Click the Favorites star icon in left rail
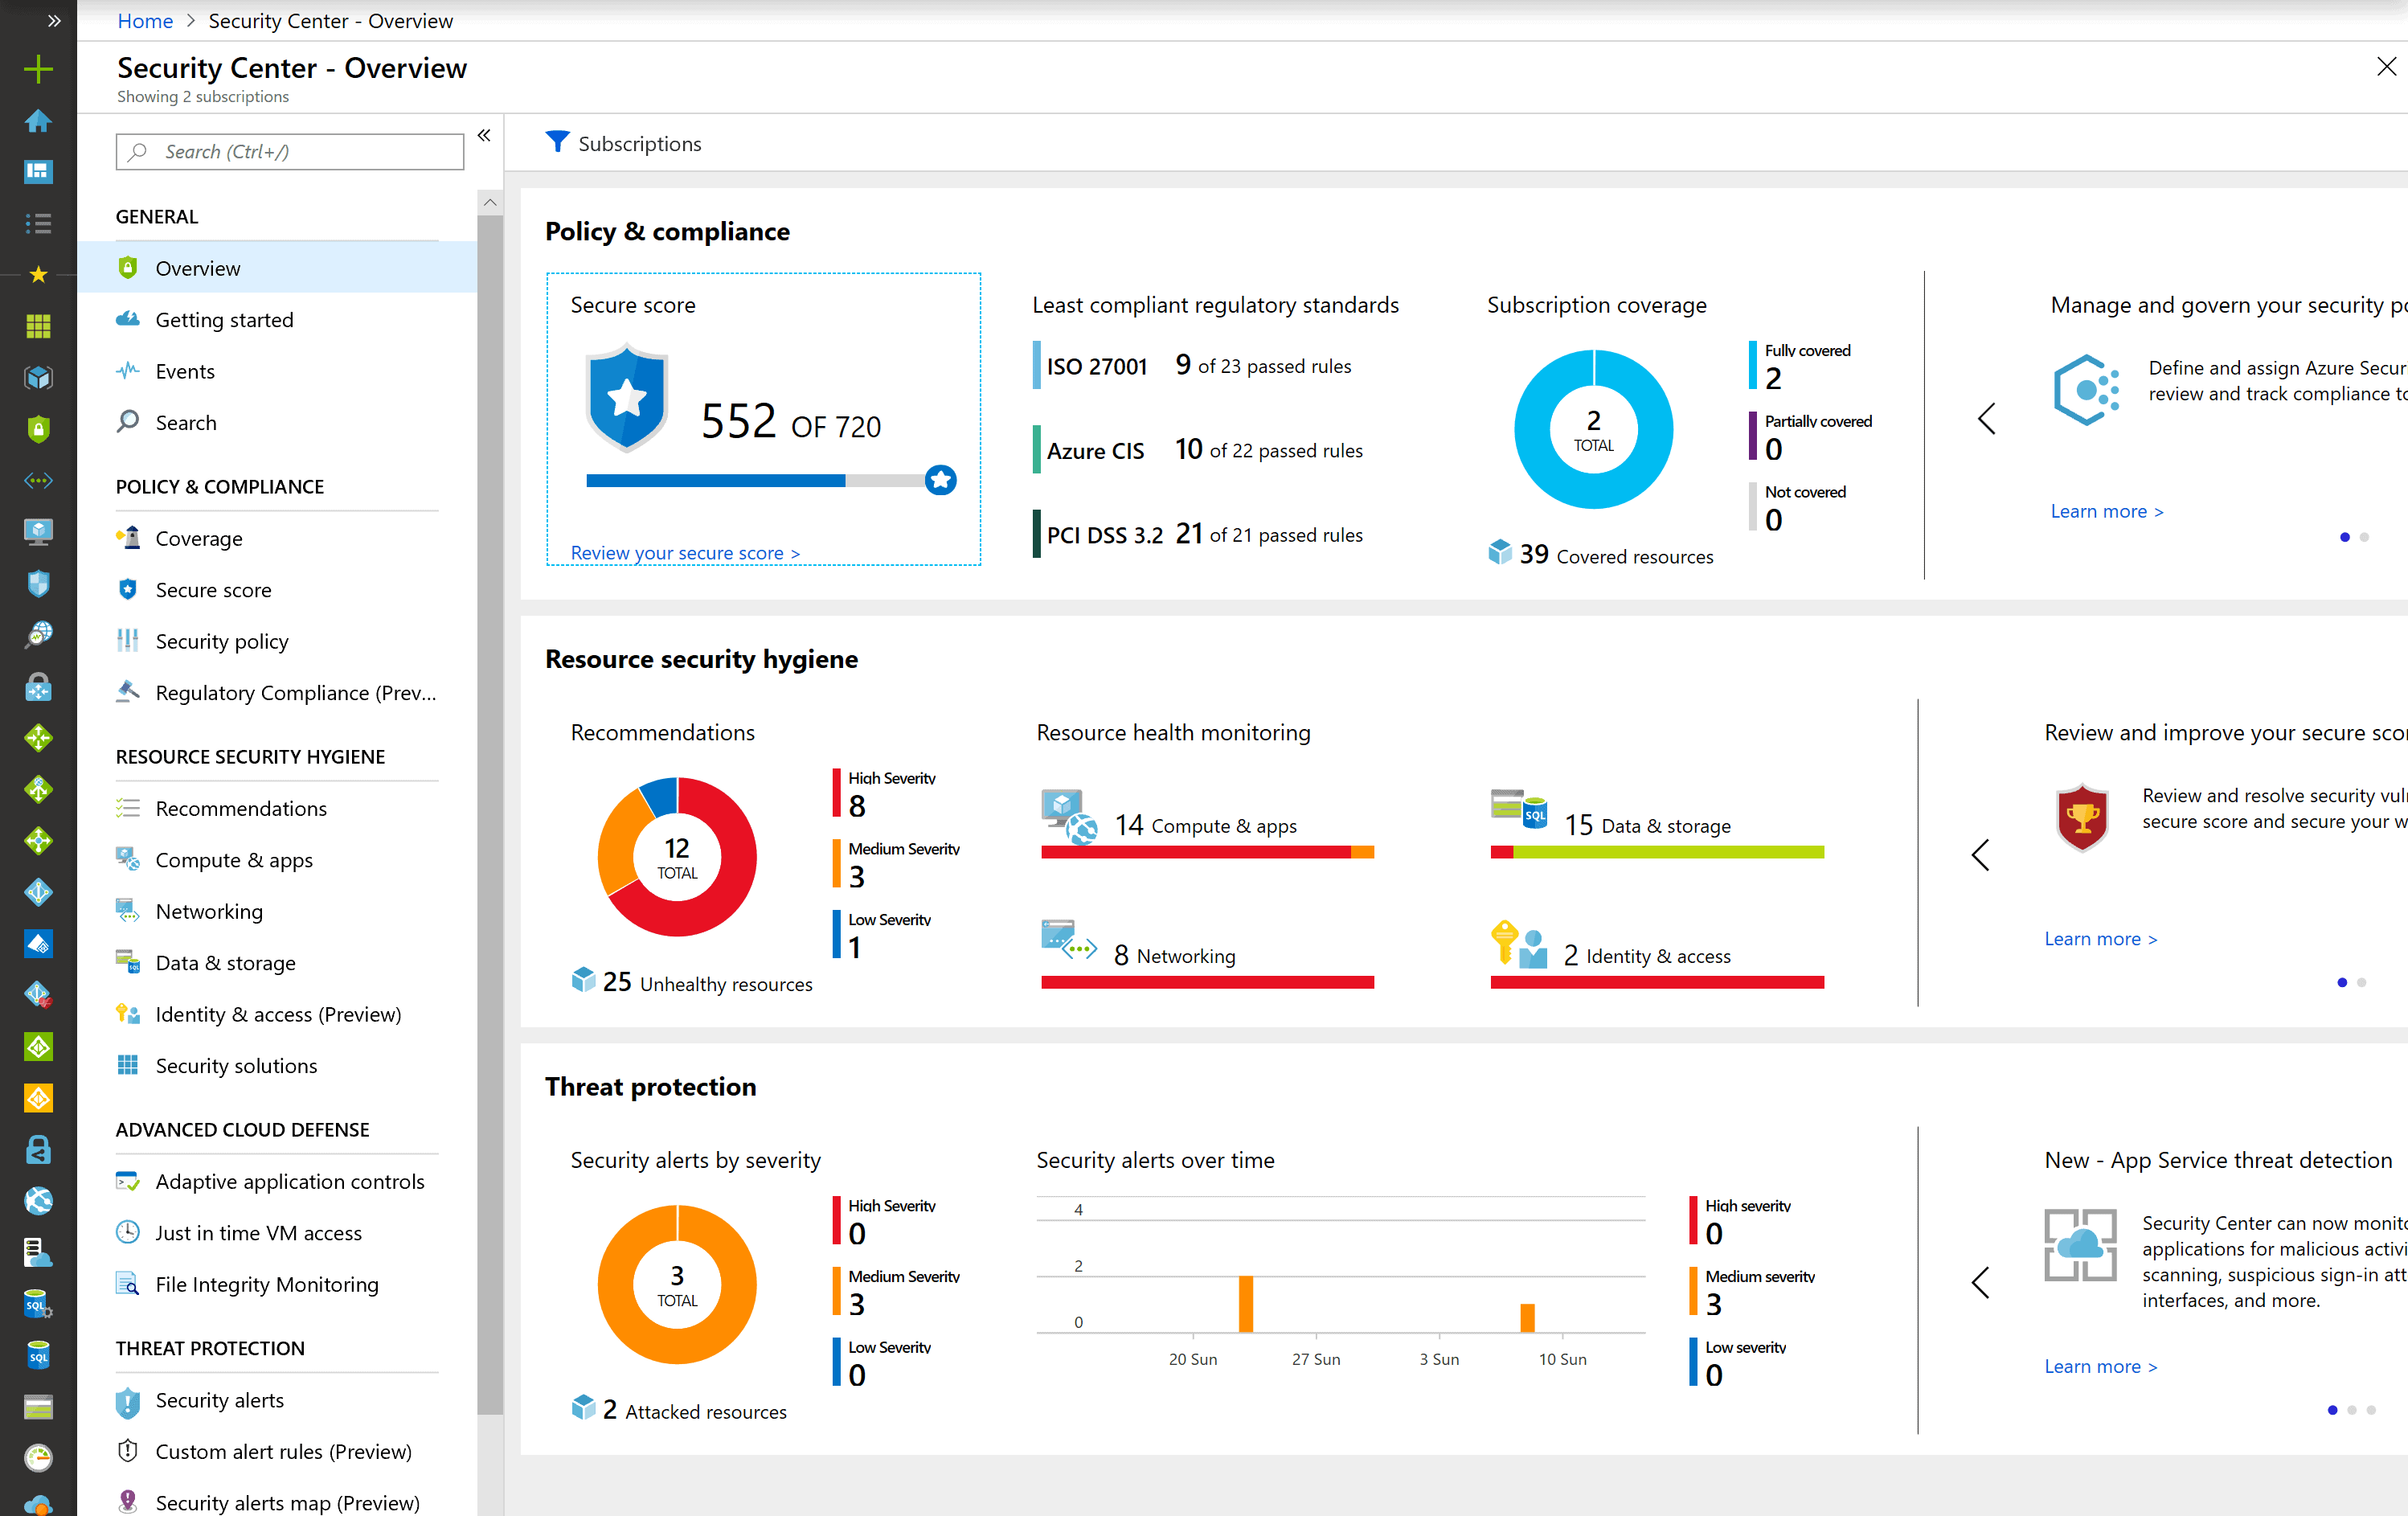The image size is (2408, 1516). [x=38, y=274]
